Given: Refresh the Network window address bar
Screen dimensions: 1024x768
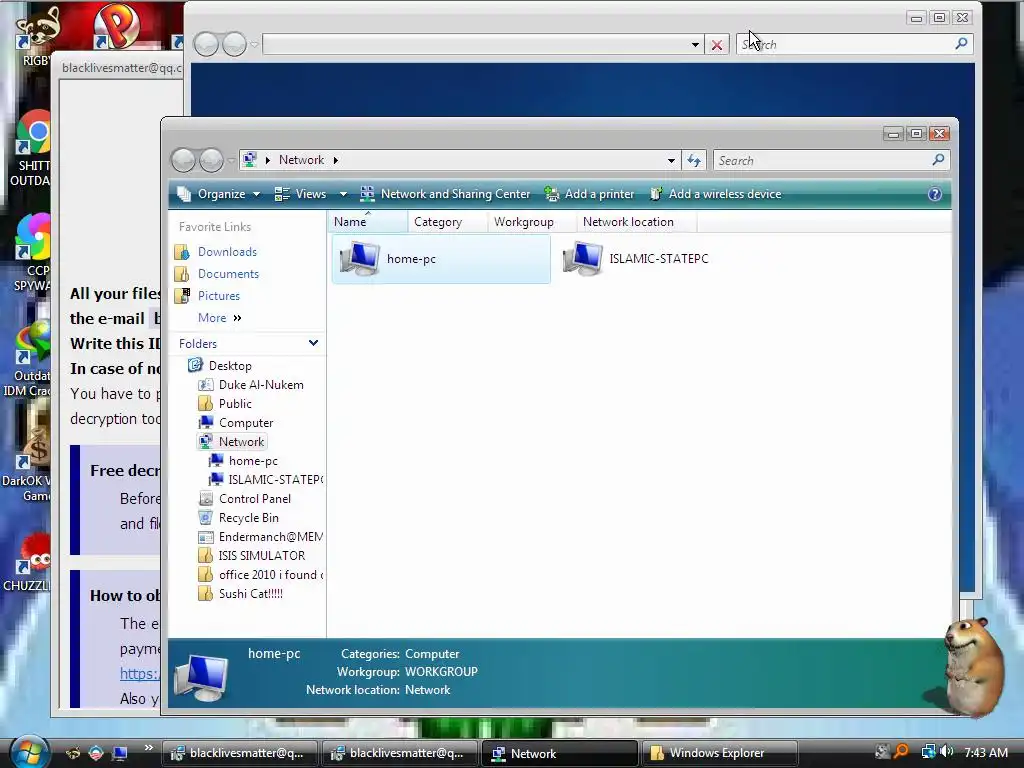Looking at the screenshot, I should point(694,160).
